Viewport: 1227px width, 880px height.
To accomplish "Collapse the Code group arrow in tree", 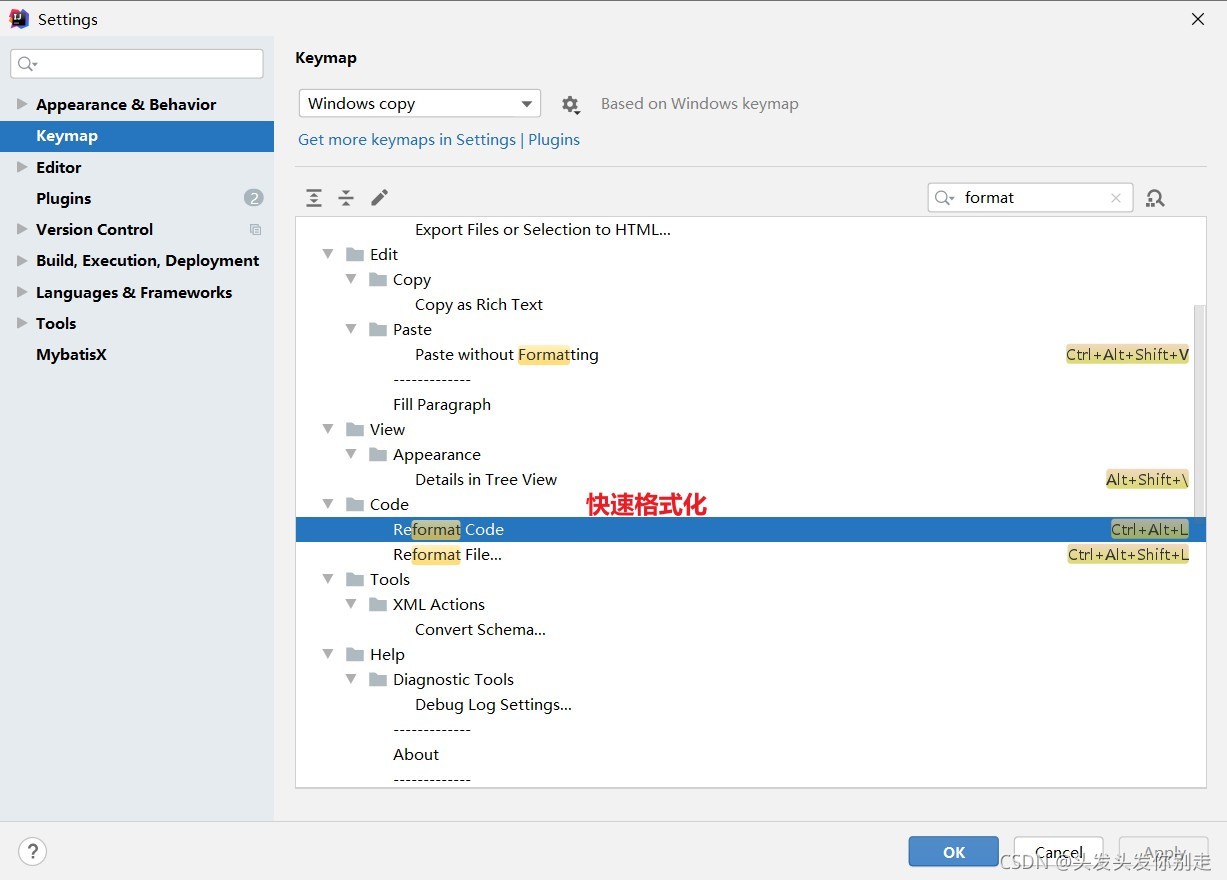I will click(328, 504).
